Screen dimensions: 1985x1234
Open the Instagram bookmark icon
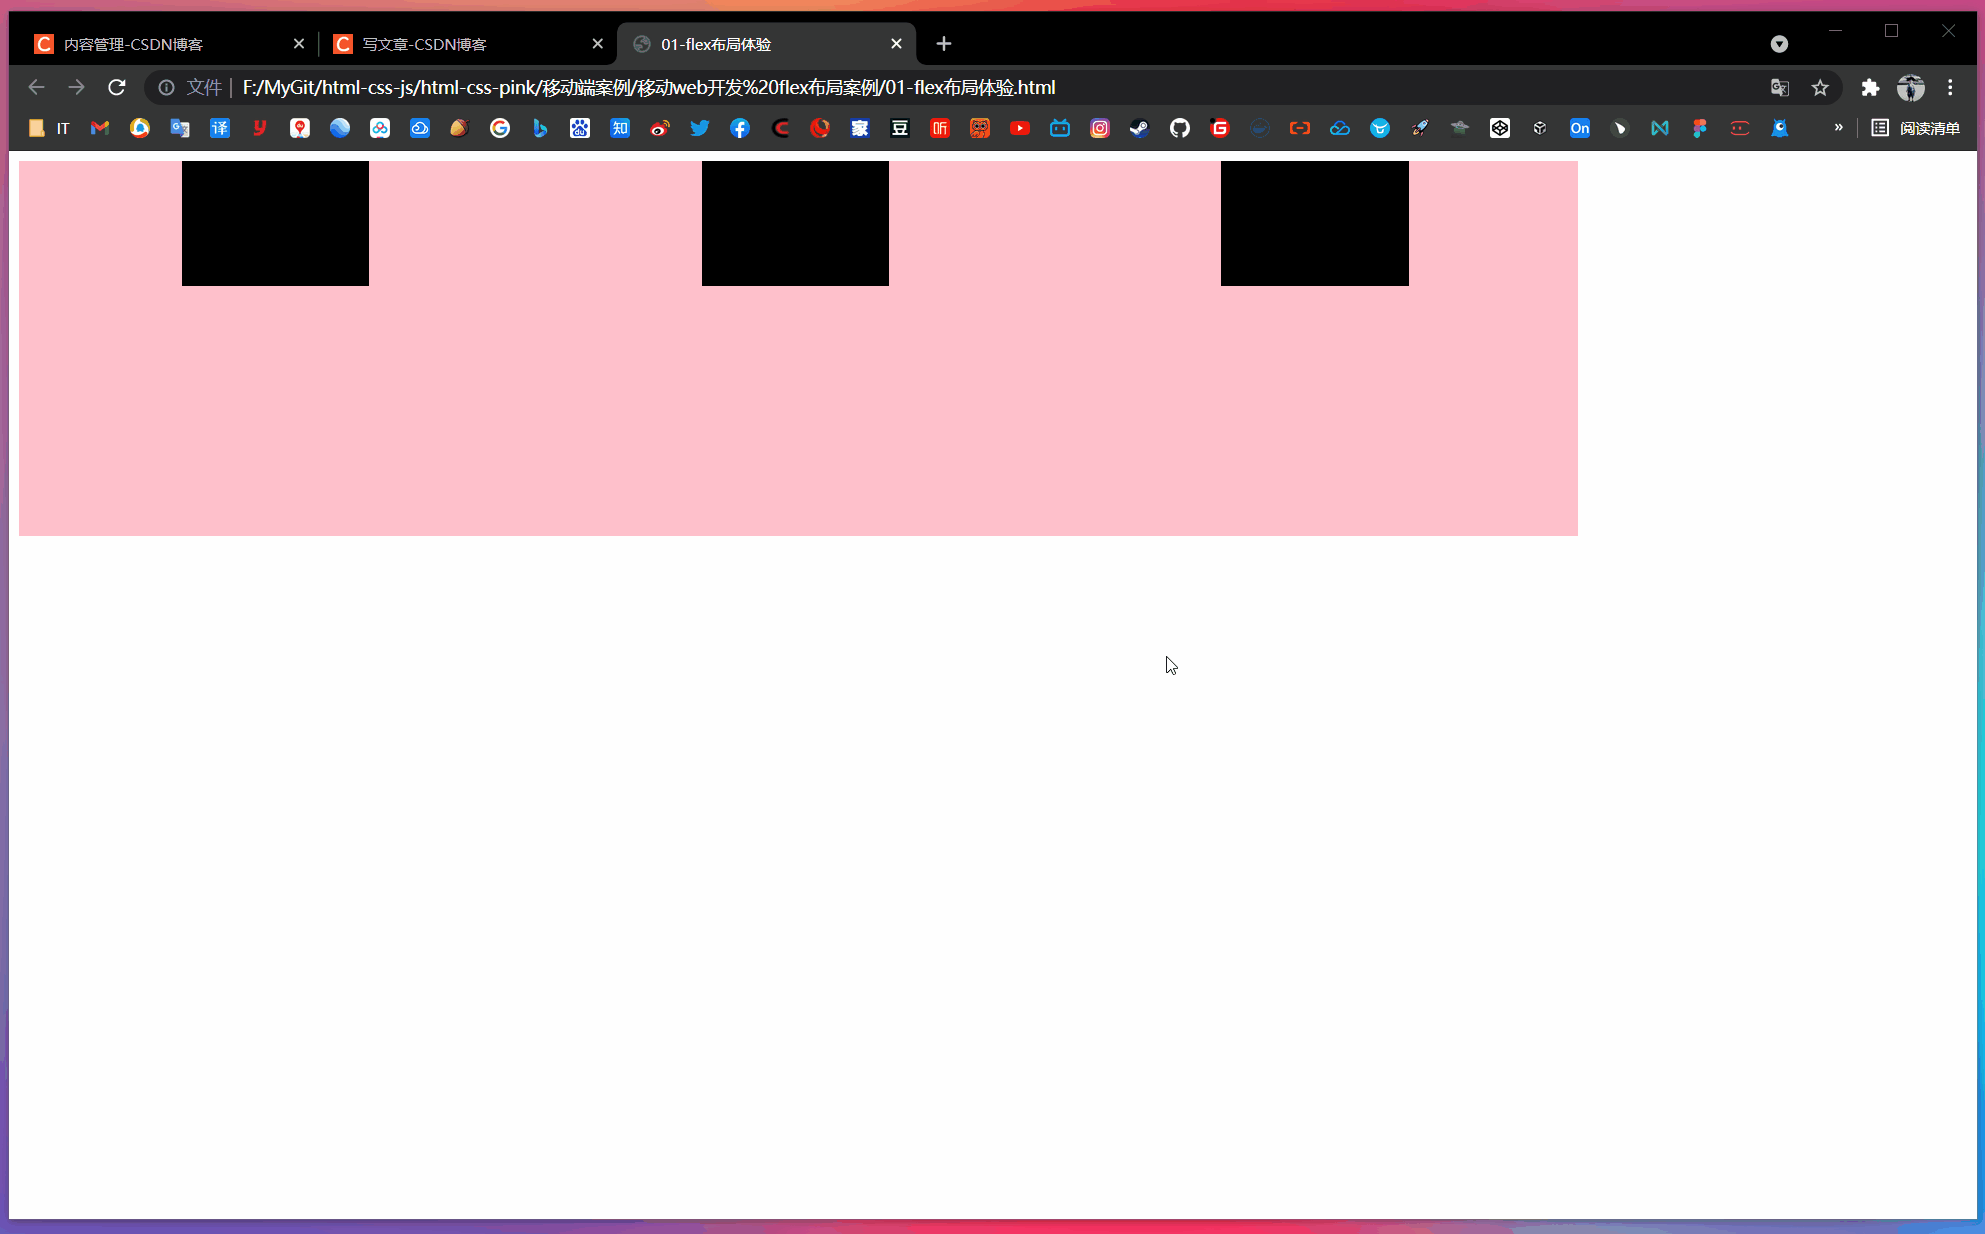pyautogui.click(x=1100, y=128)
